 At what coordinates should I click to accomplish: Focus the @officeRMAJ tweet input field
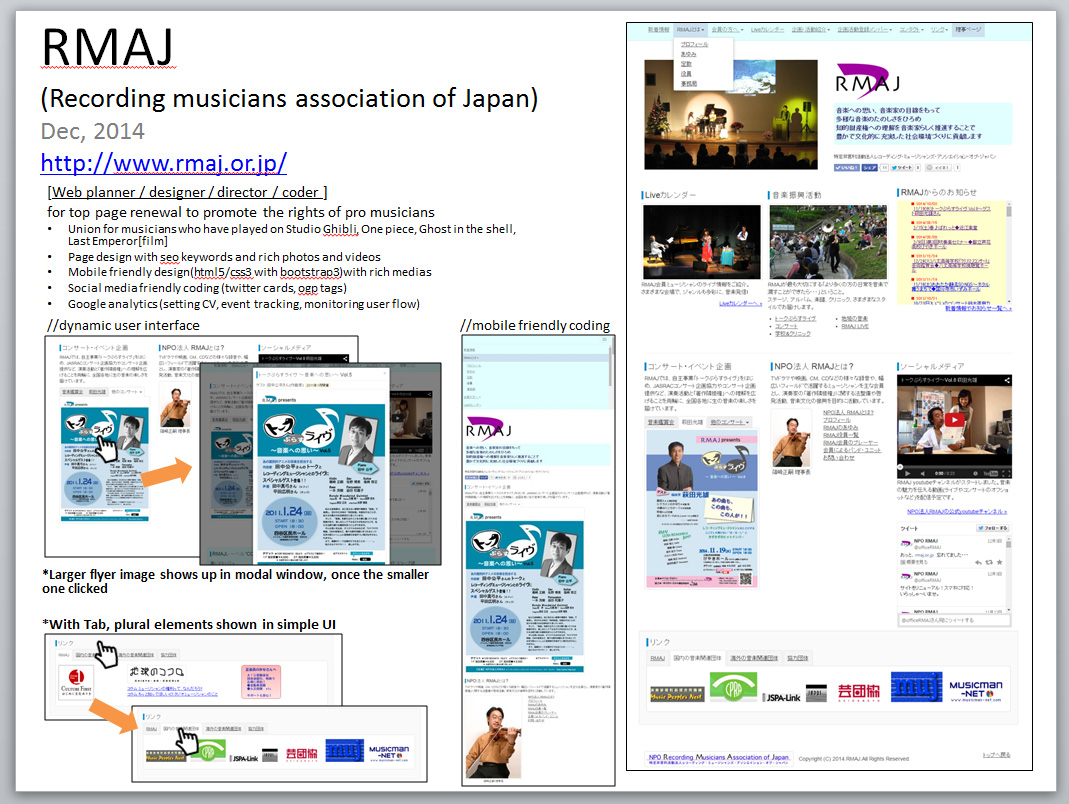click(x=954, y=621)
